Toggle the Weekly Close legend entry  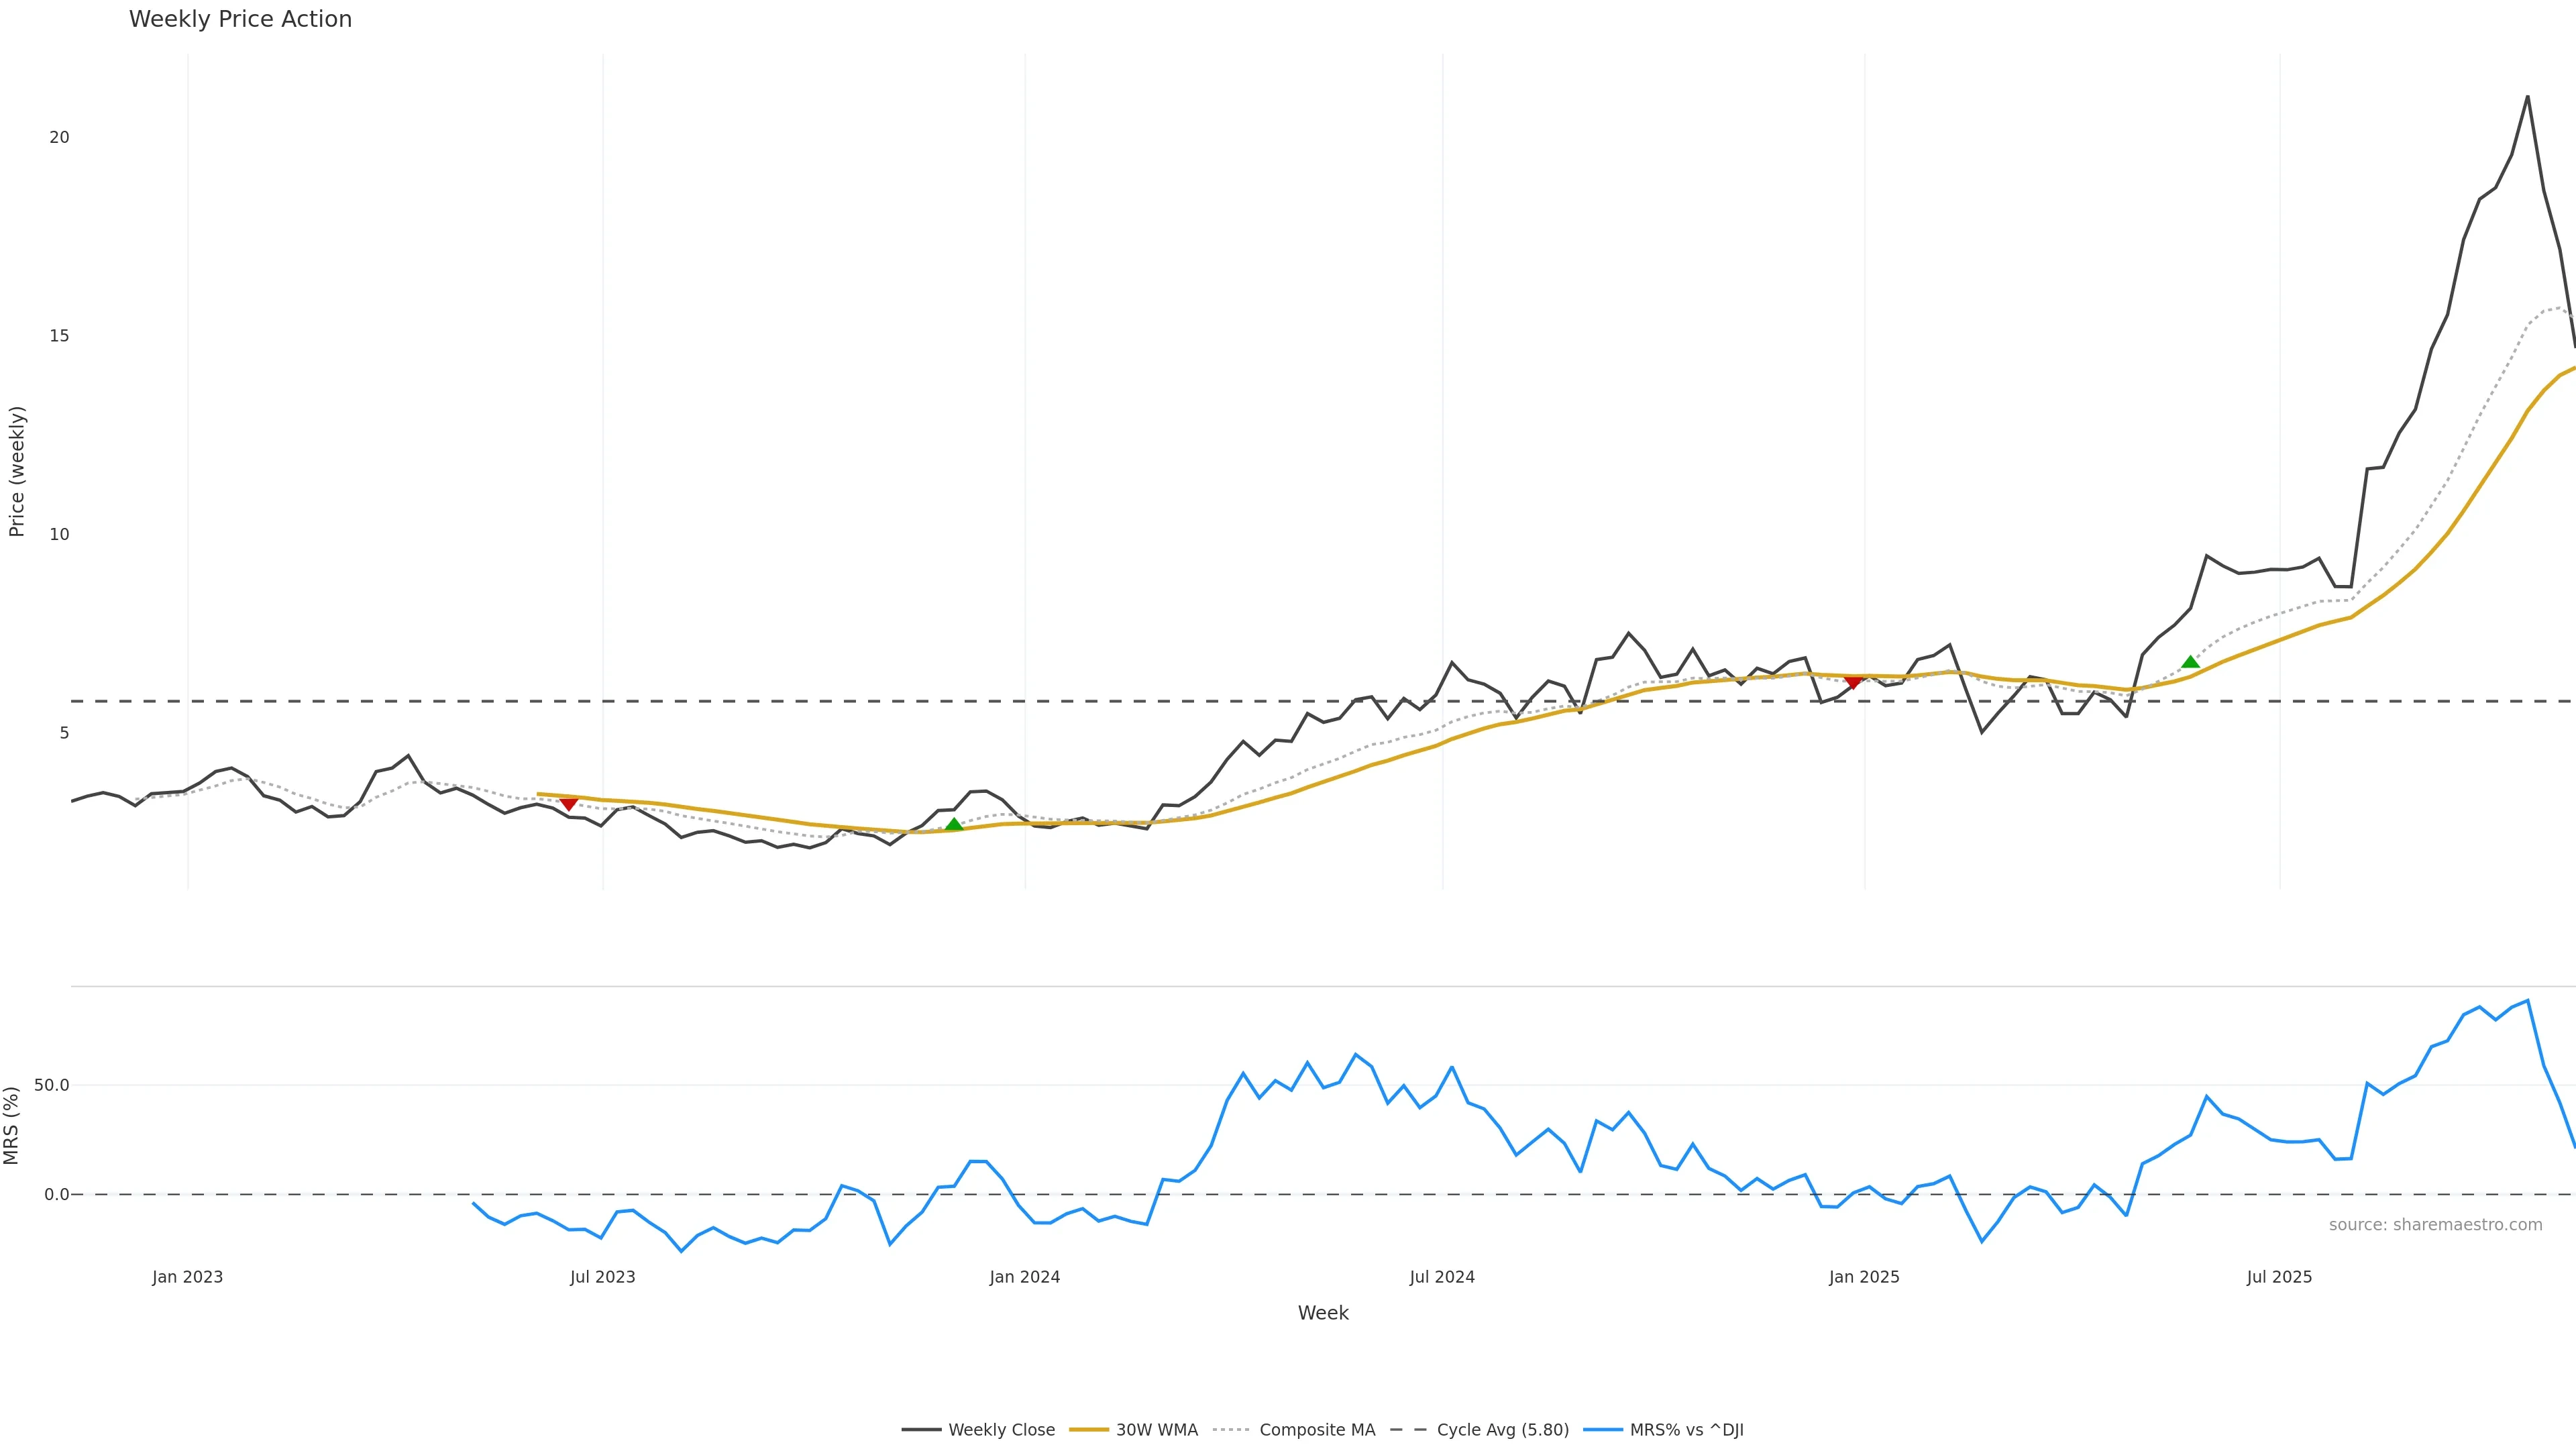[x=1001, y=1430]
